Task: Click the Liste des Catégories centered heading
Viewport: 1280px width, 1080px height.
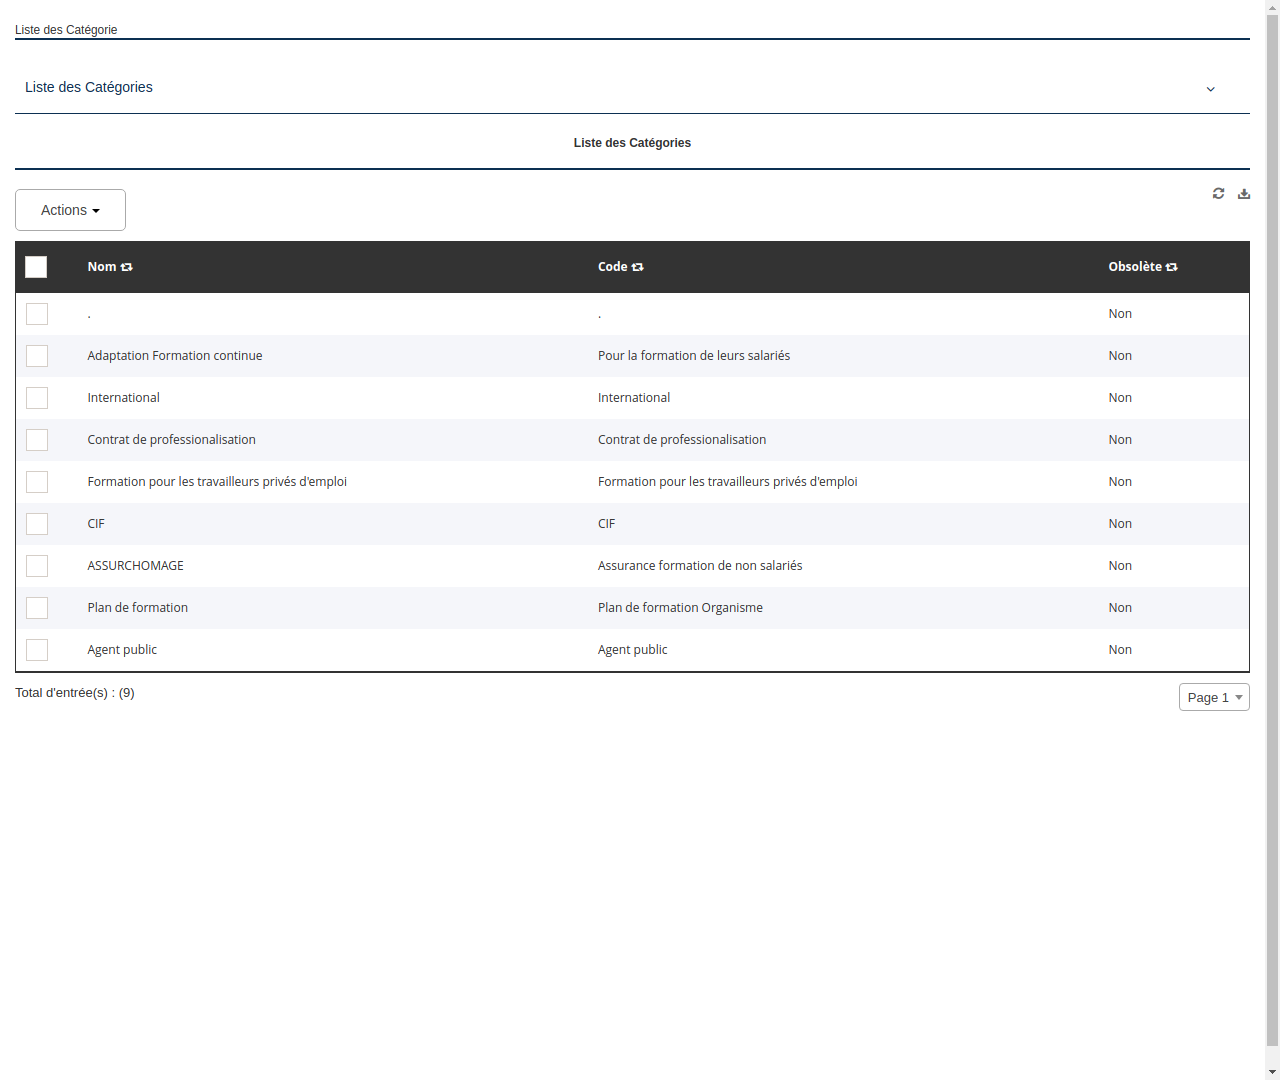Action: (632, 142)
